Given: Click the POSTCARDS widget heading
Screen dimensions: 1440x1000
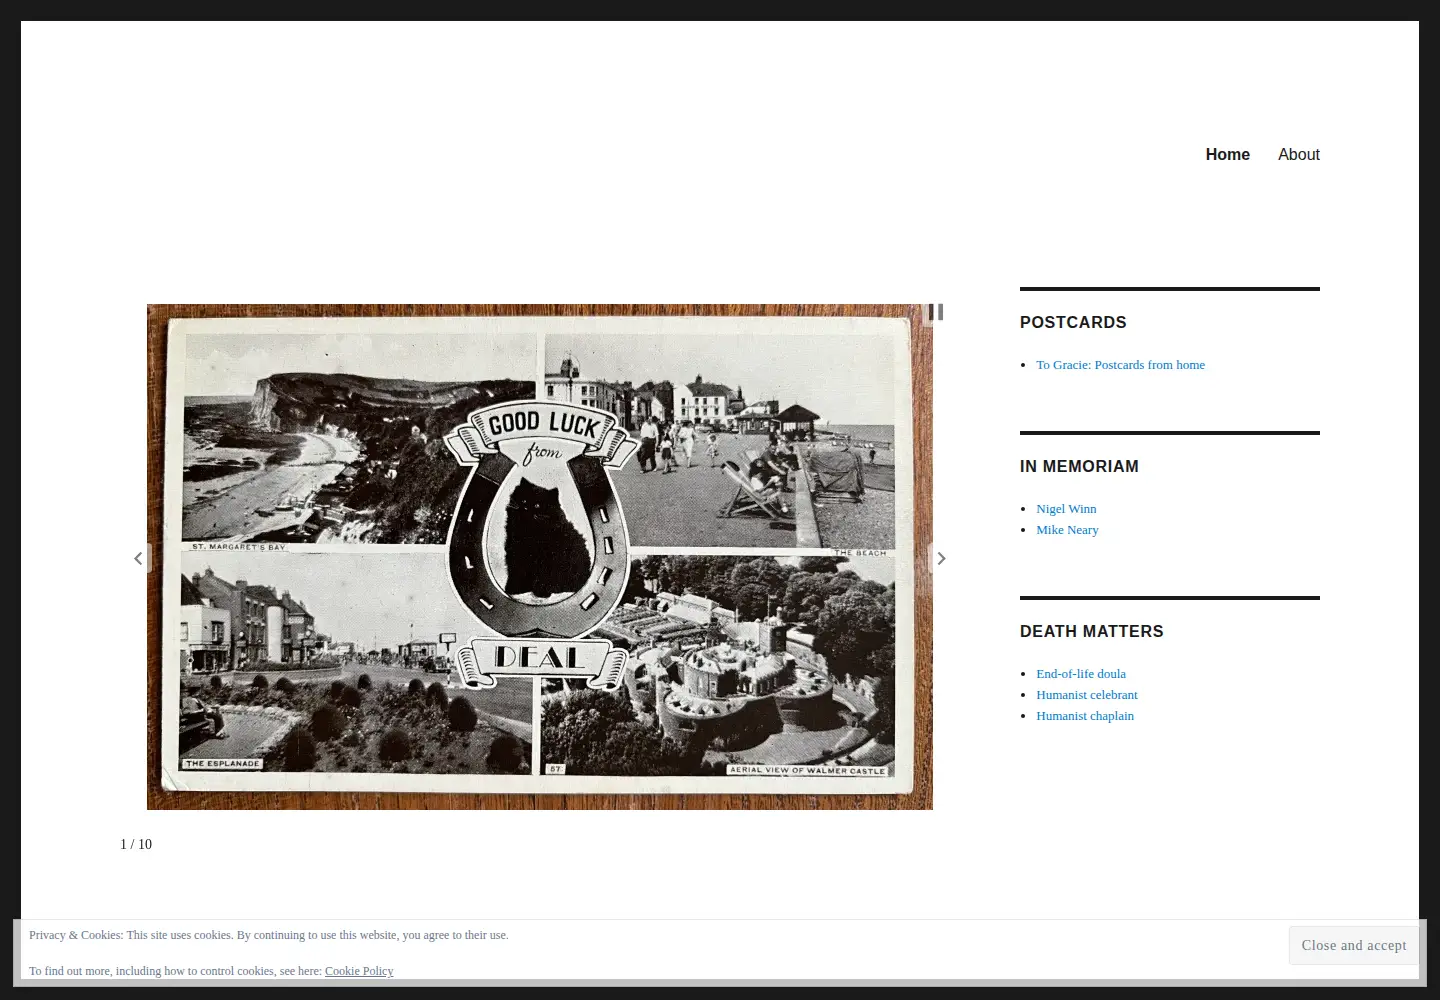Looking at the screenshot, I should coord(1073,322).
